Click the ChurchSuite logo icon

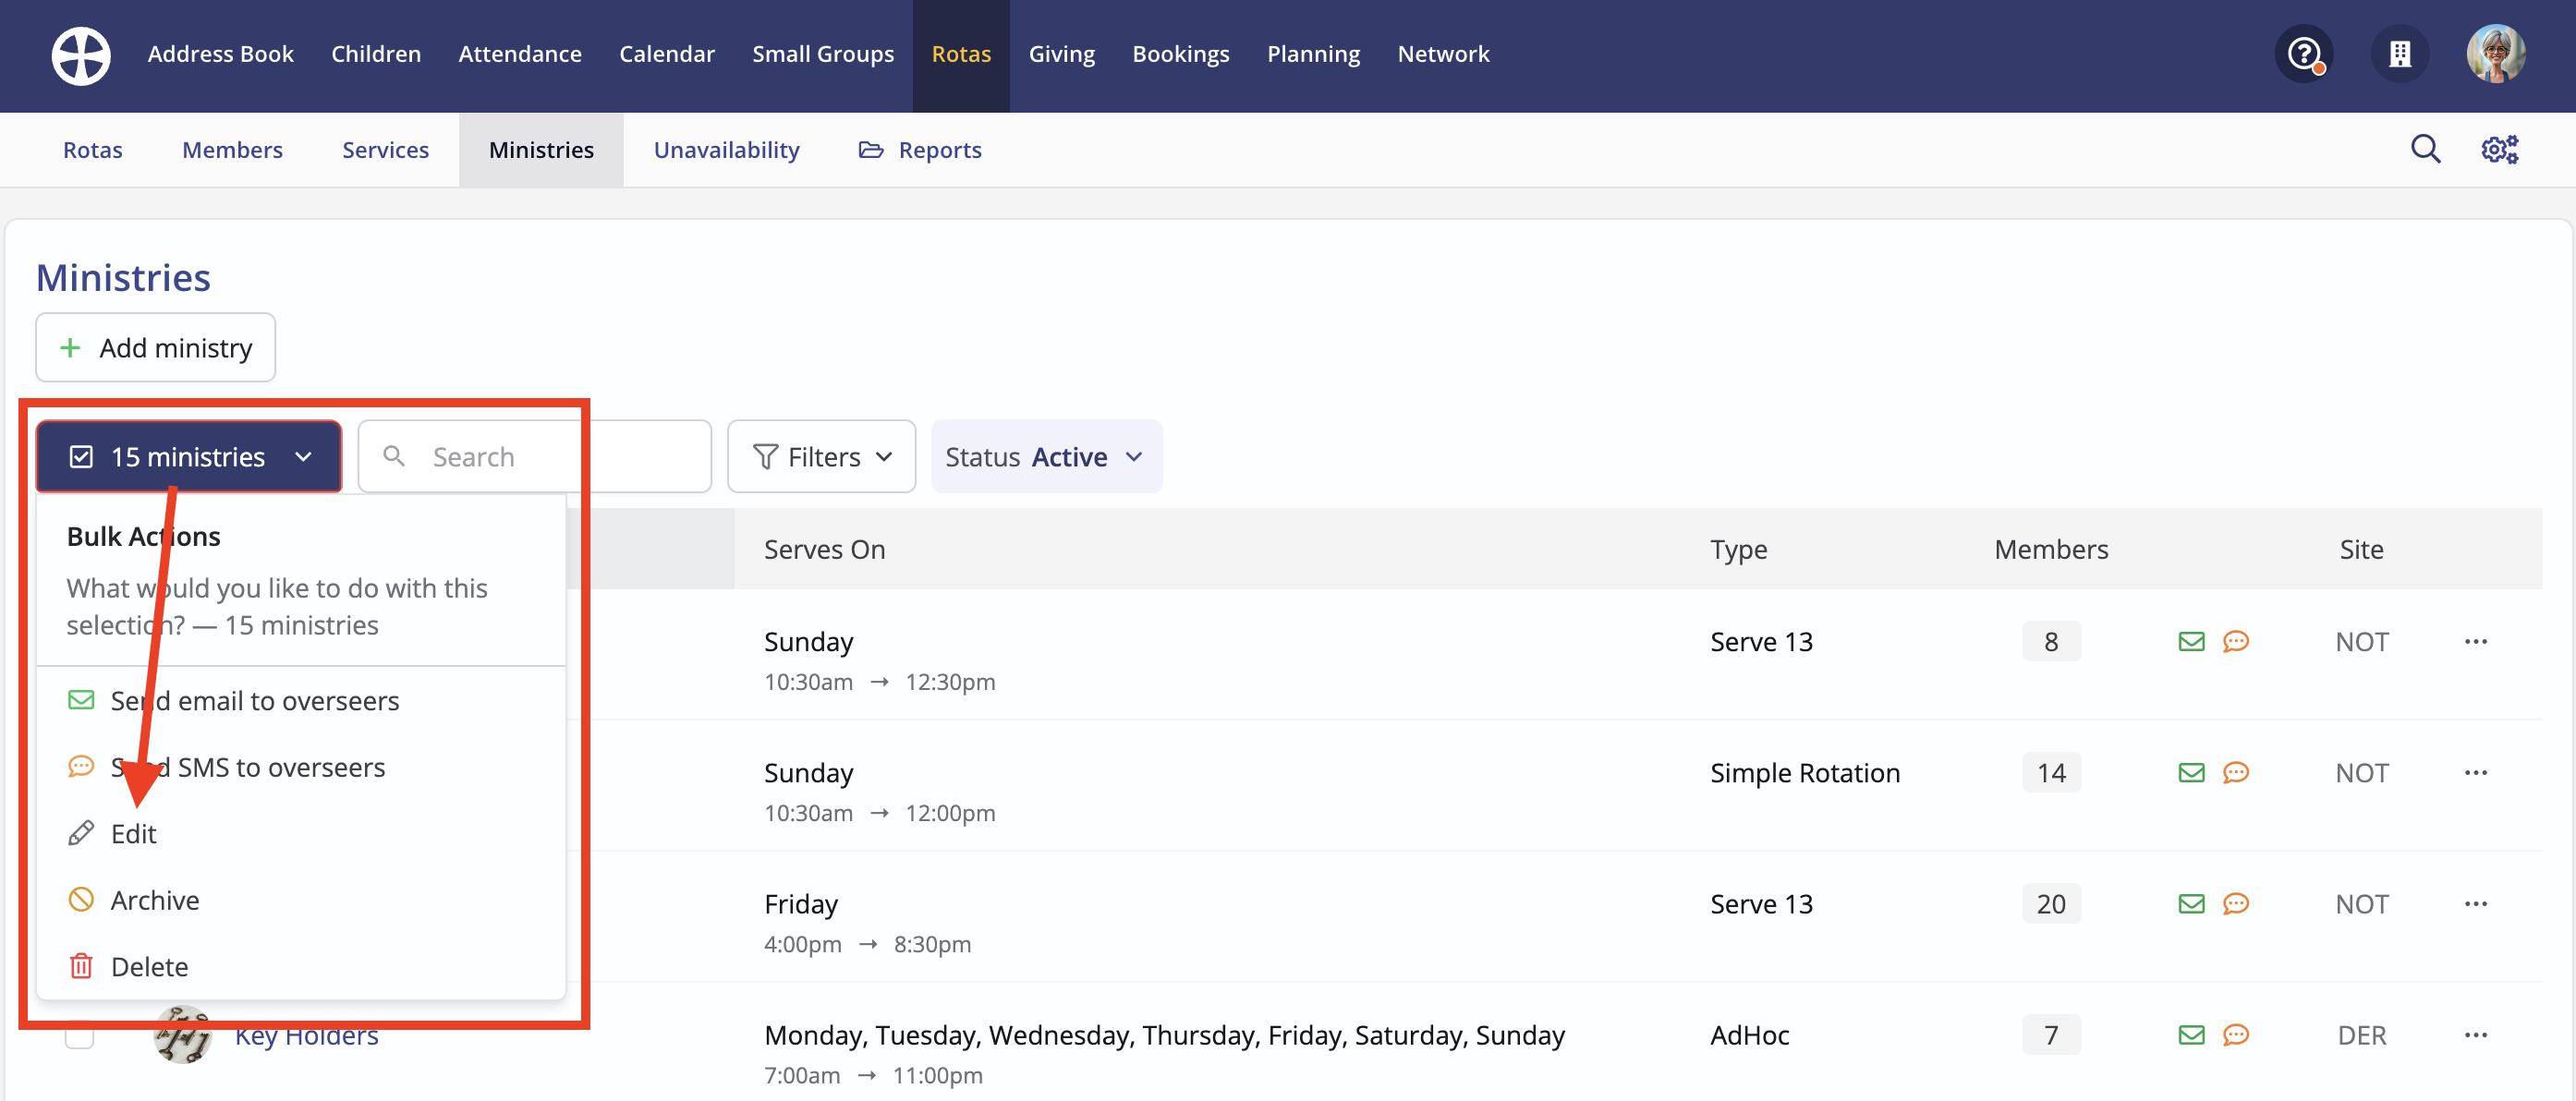tap(81, 55)
